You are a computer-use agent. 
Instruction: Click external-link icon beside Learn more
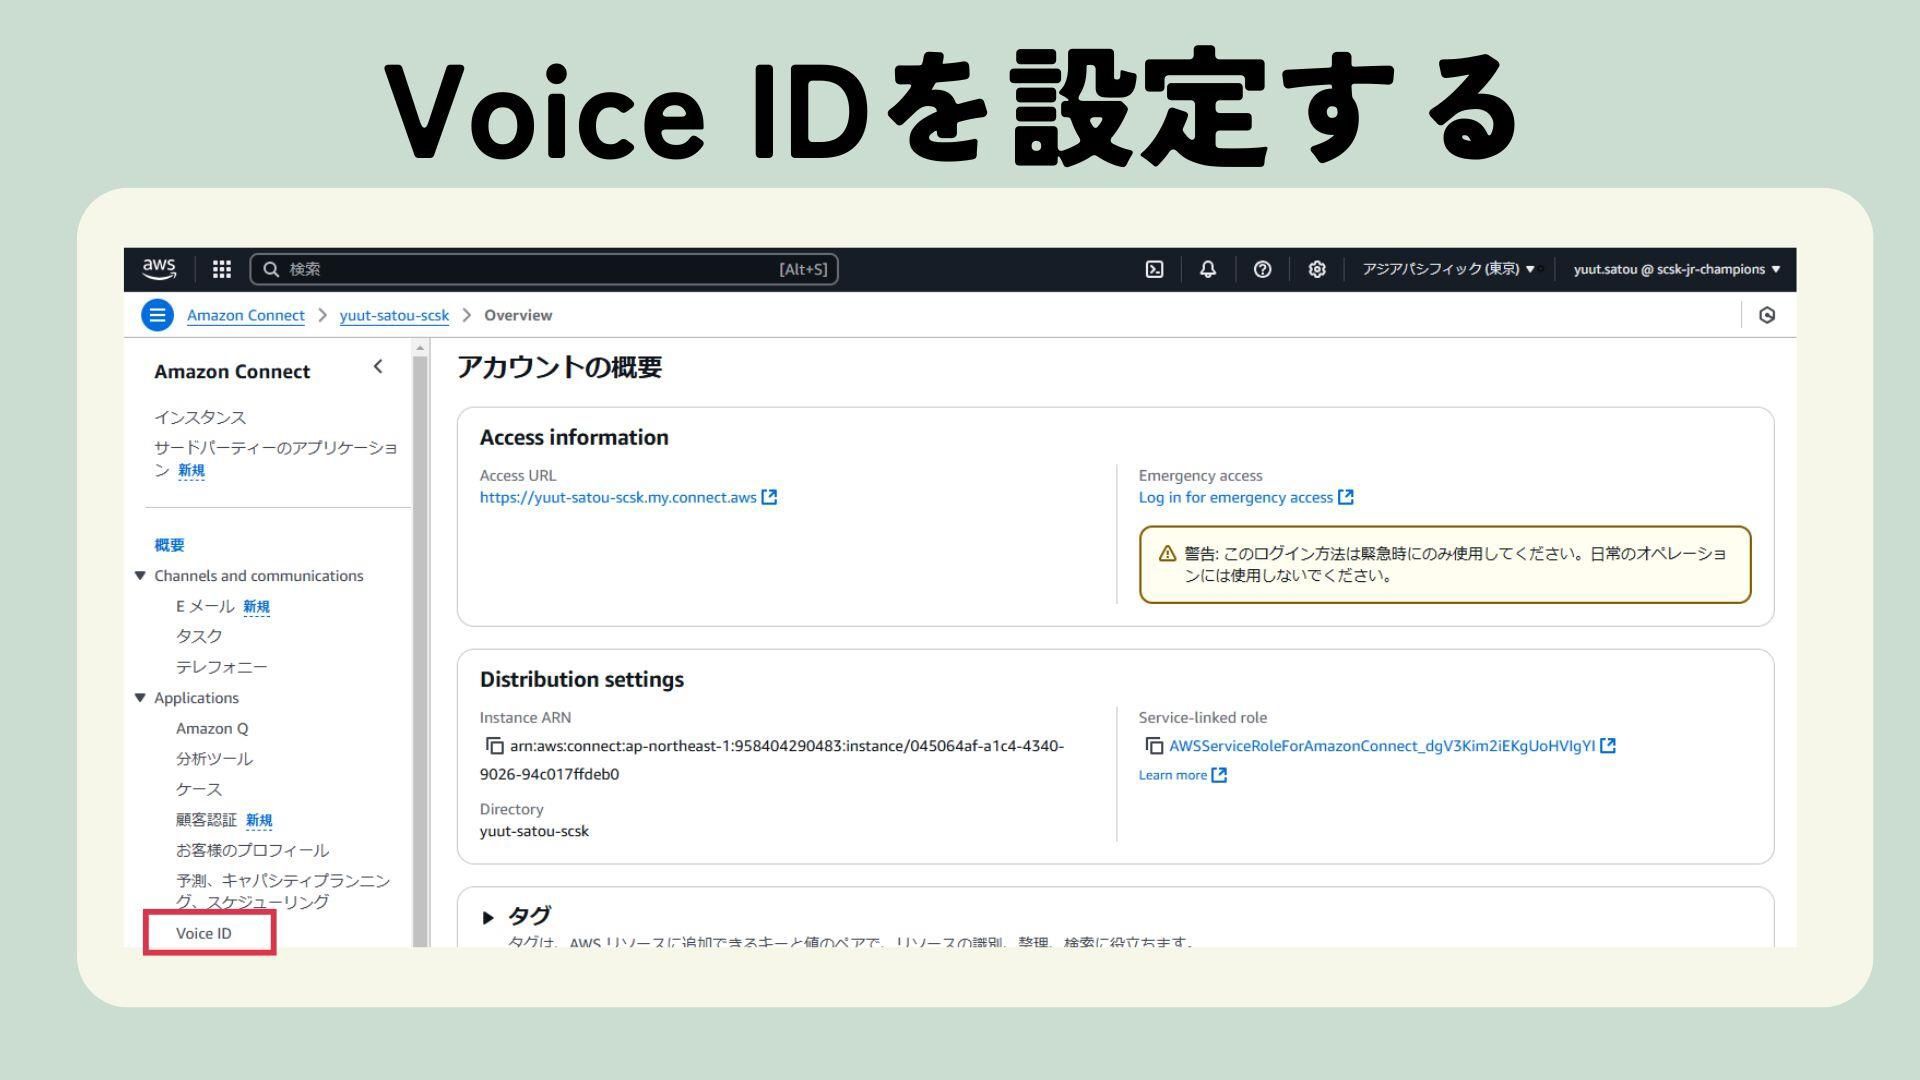pos(1219,775)
